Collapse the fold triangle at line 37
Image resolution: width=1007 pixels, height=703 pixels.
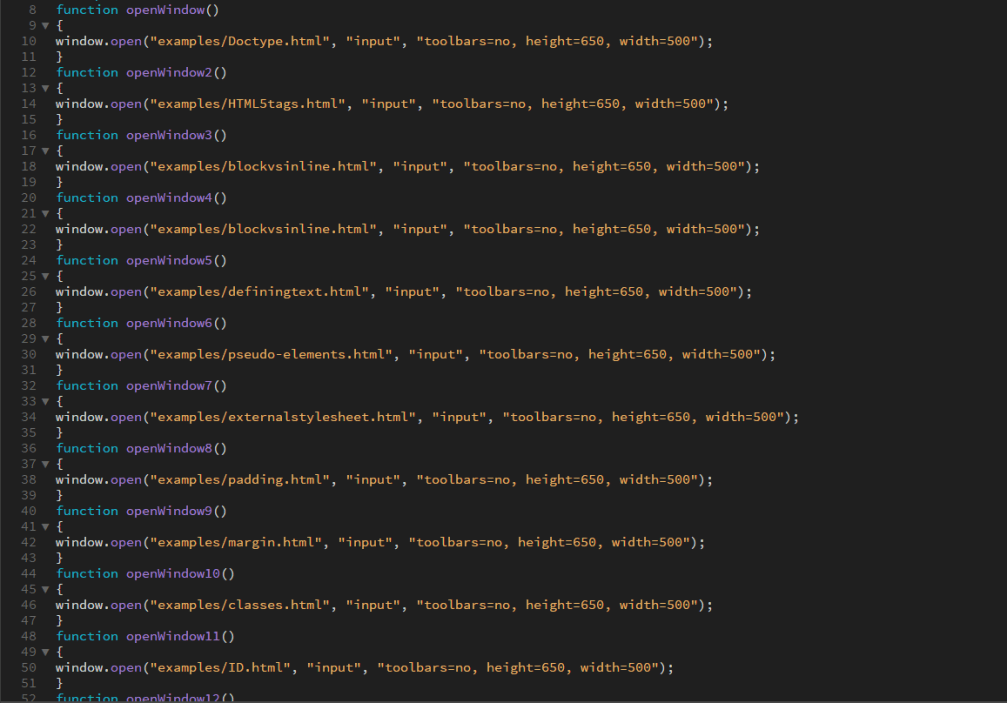pos(45,464)
